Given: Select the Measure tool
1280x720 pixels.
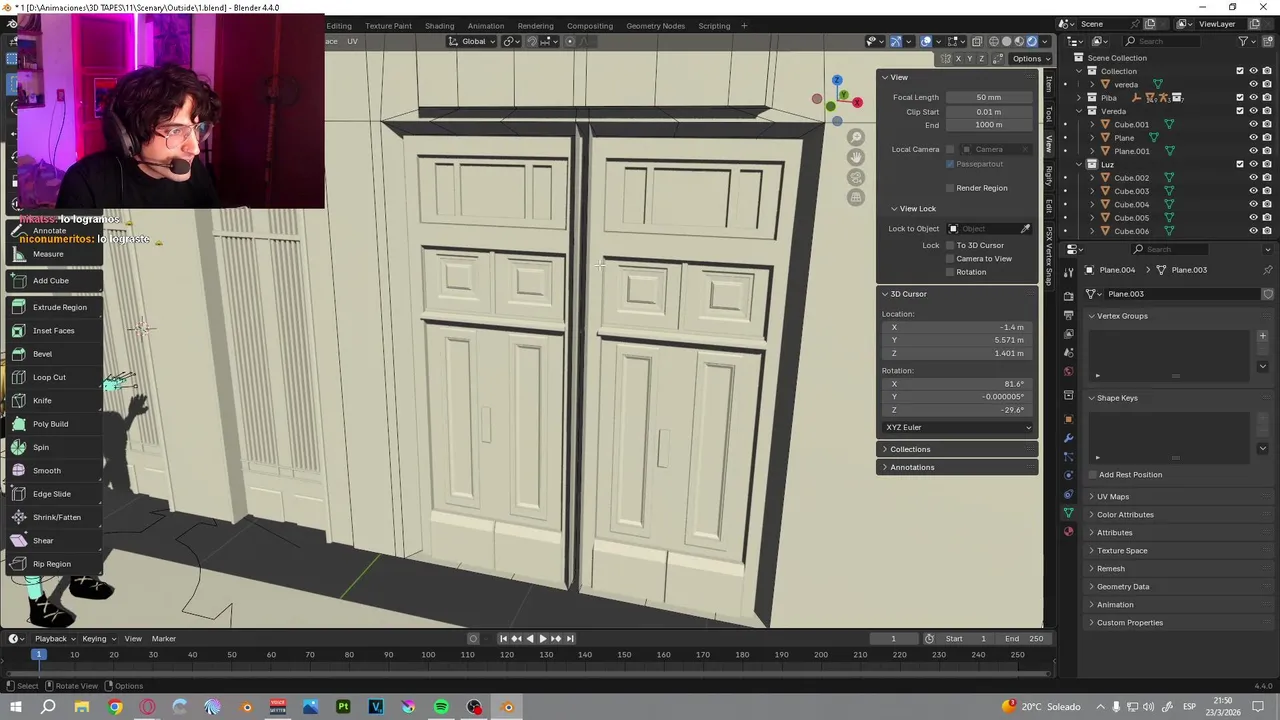Looking at the screenshot, I should 52,254.
